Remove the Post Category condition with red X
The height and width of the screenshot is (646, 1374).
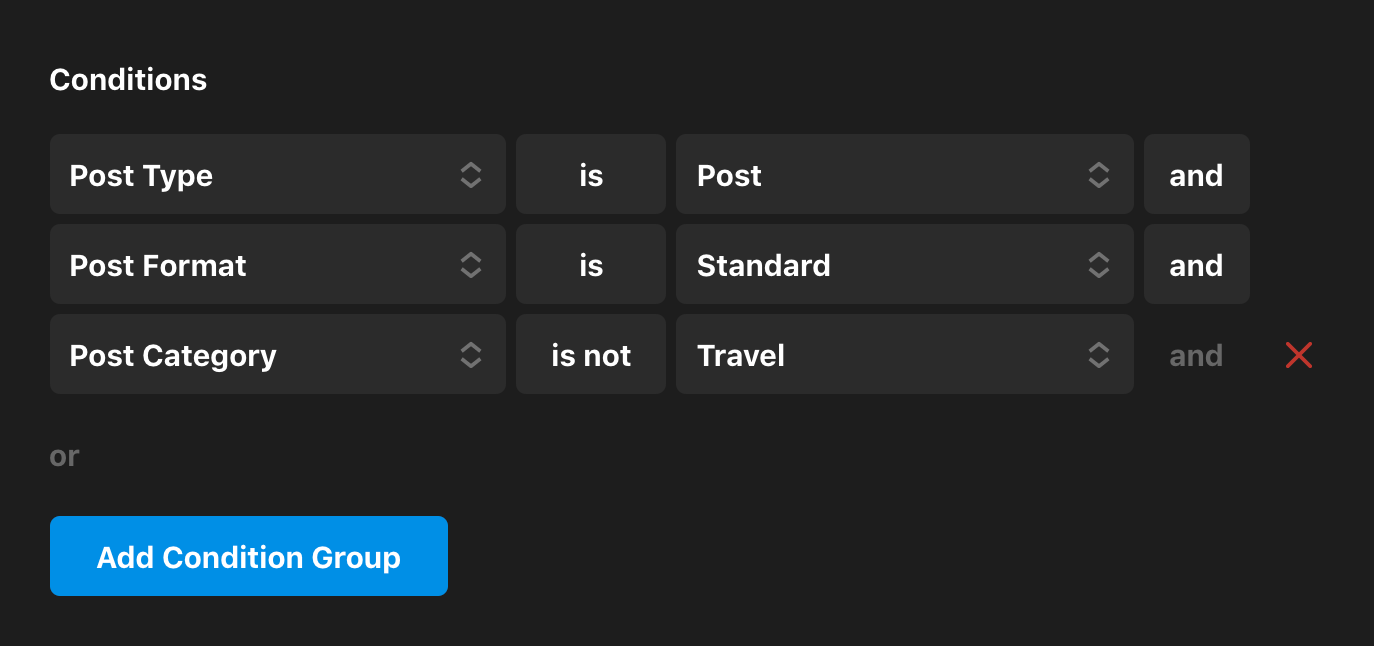pos(1298,355)
